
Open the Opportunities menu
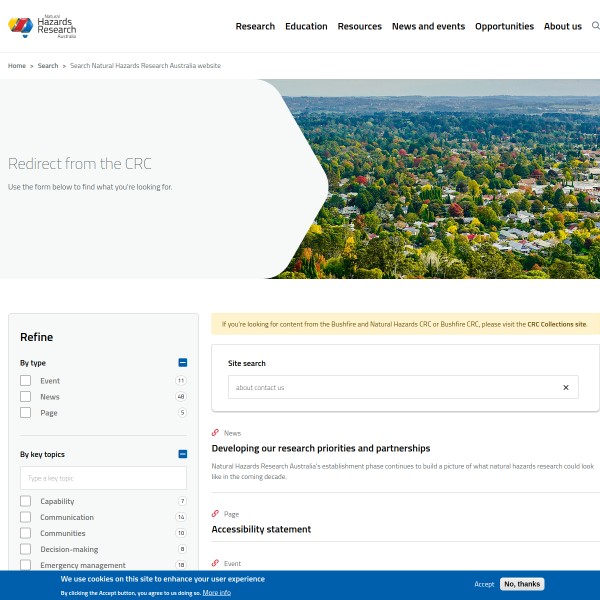pyautogui.click(x=504, y=26)
